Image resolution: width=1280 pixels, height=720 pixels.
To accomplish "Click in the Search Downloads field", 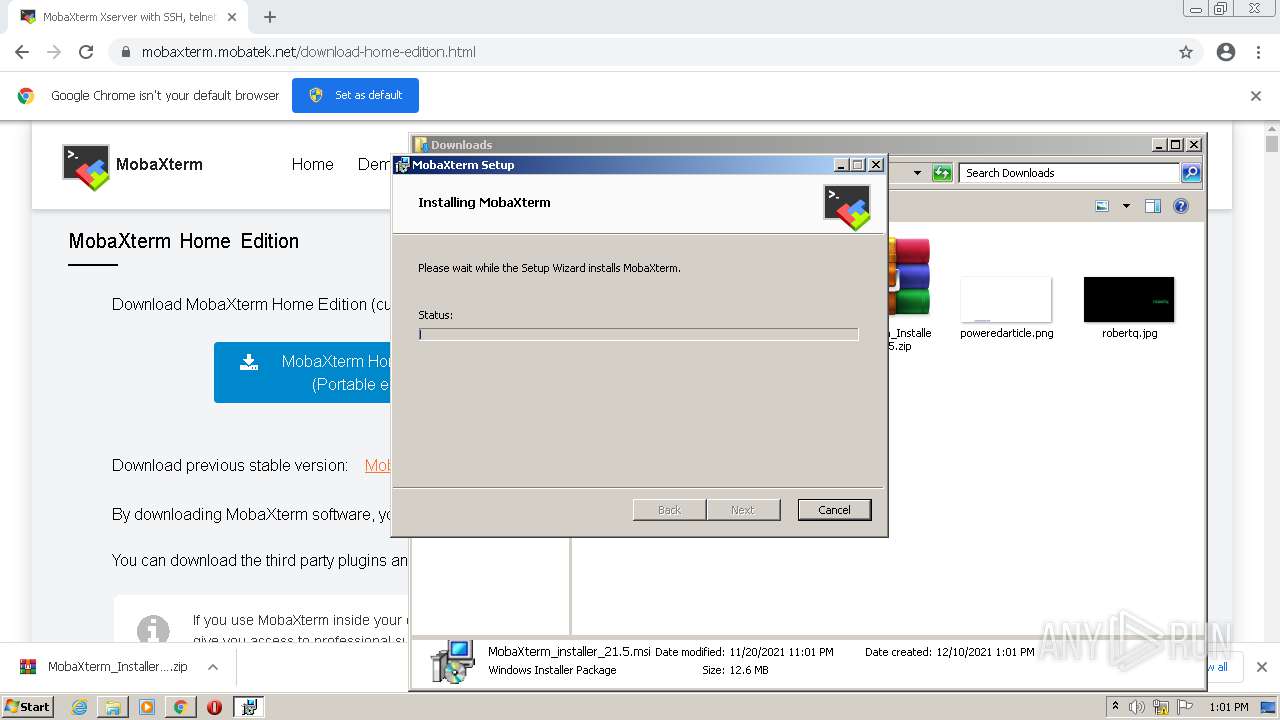I will tap(1069, 173).
